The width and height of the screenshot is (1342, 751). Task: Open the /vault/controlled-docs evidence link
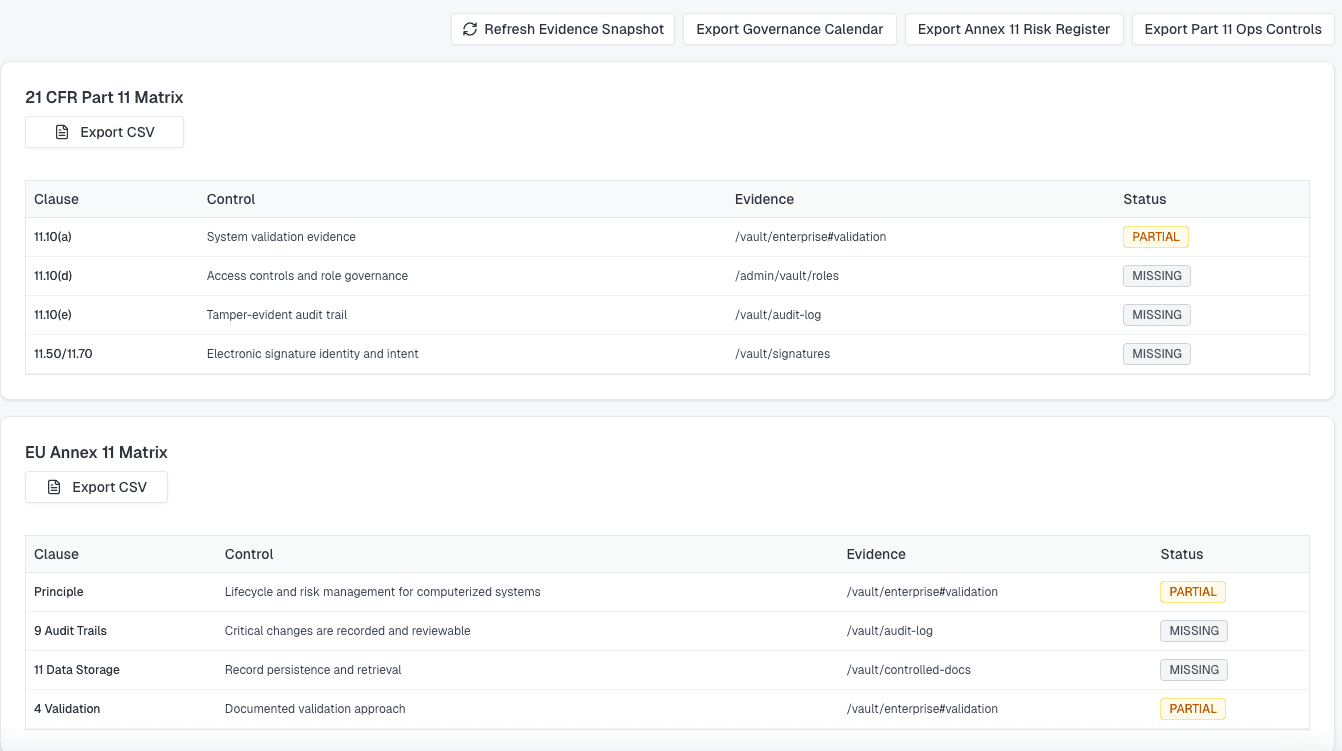coord(908,669)
